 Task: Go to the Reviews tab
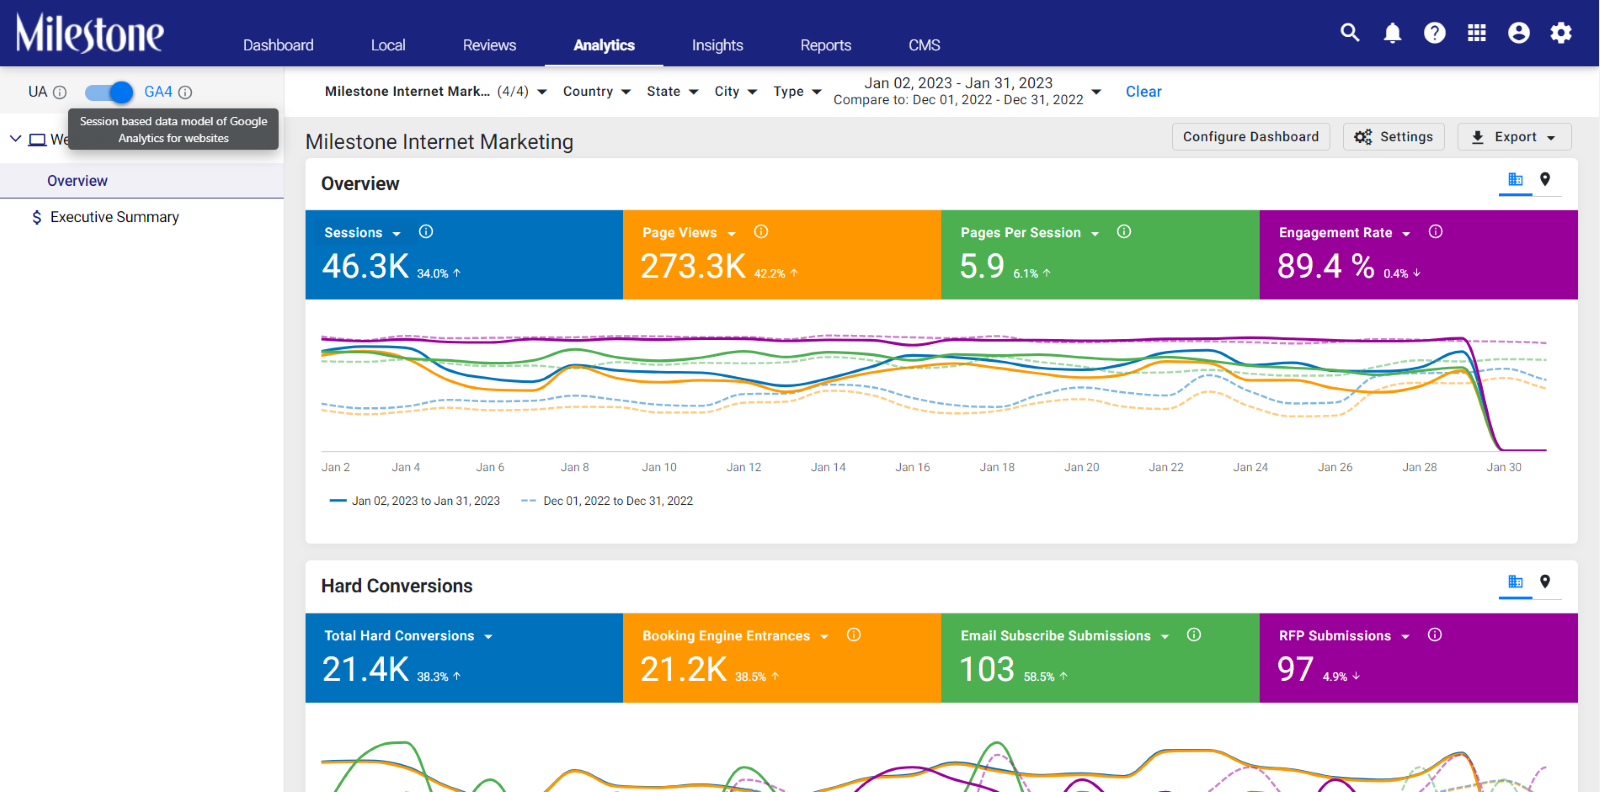tap(490, 45)
